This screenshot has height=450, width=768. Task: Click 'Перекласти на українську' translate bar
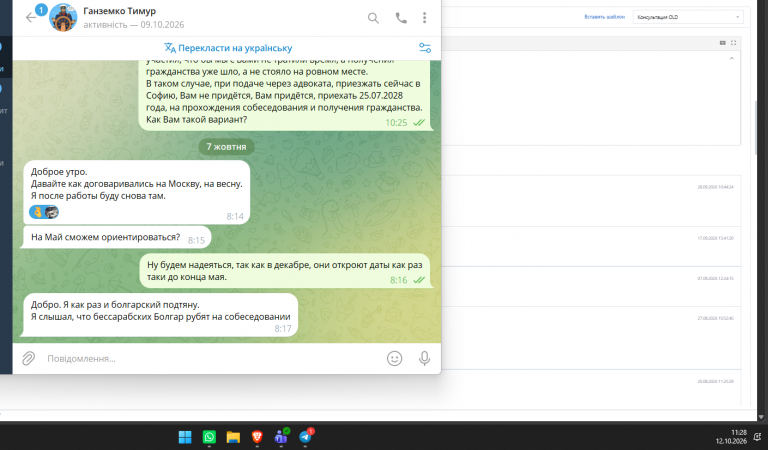(228, 48)
